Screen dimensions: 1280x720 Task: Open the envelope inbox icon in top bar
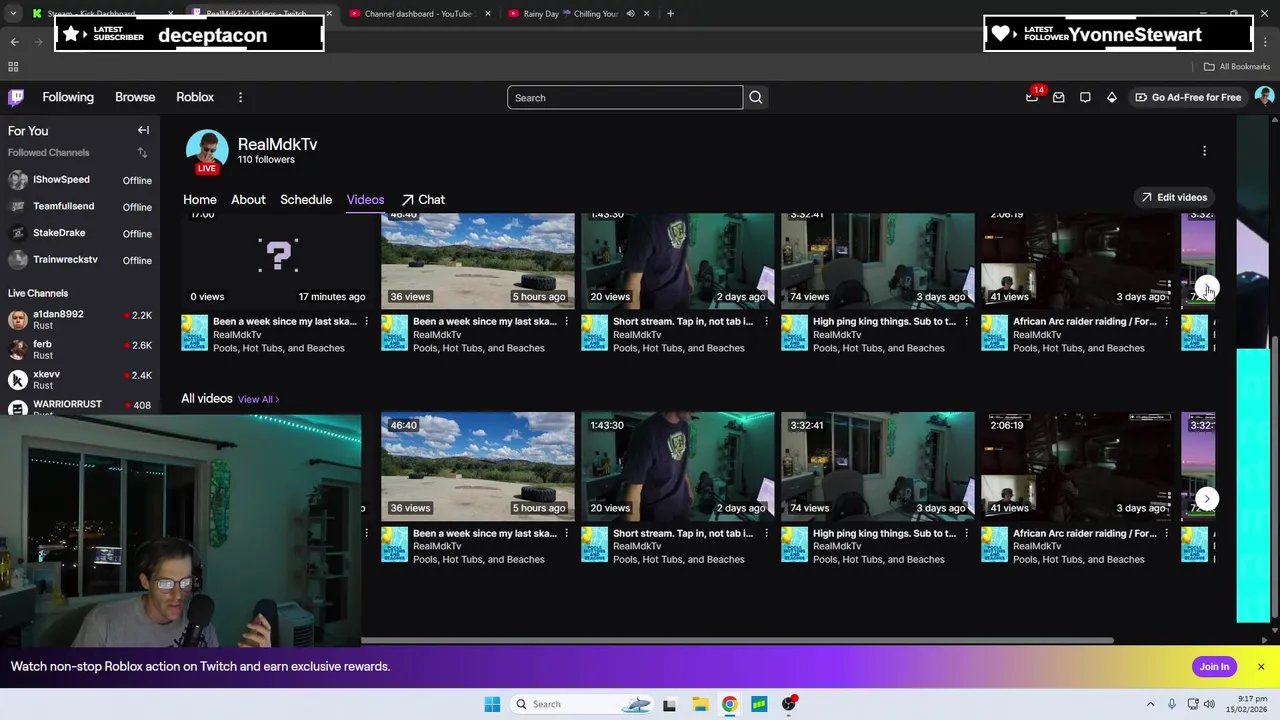point(1059,97)
